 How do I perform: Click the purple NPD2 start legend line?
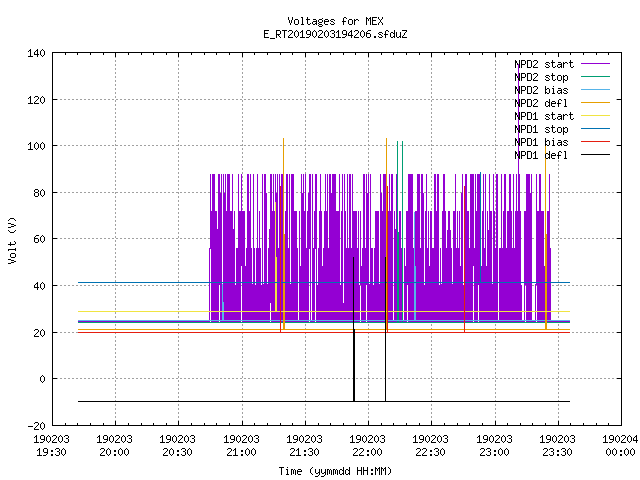[595, 64]
